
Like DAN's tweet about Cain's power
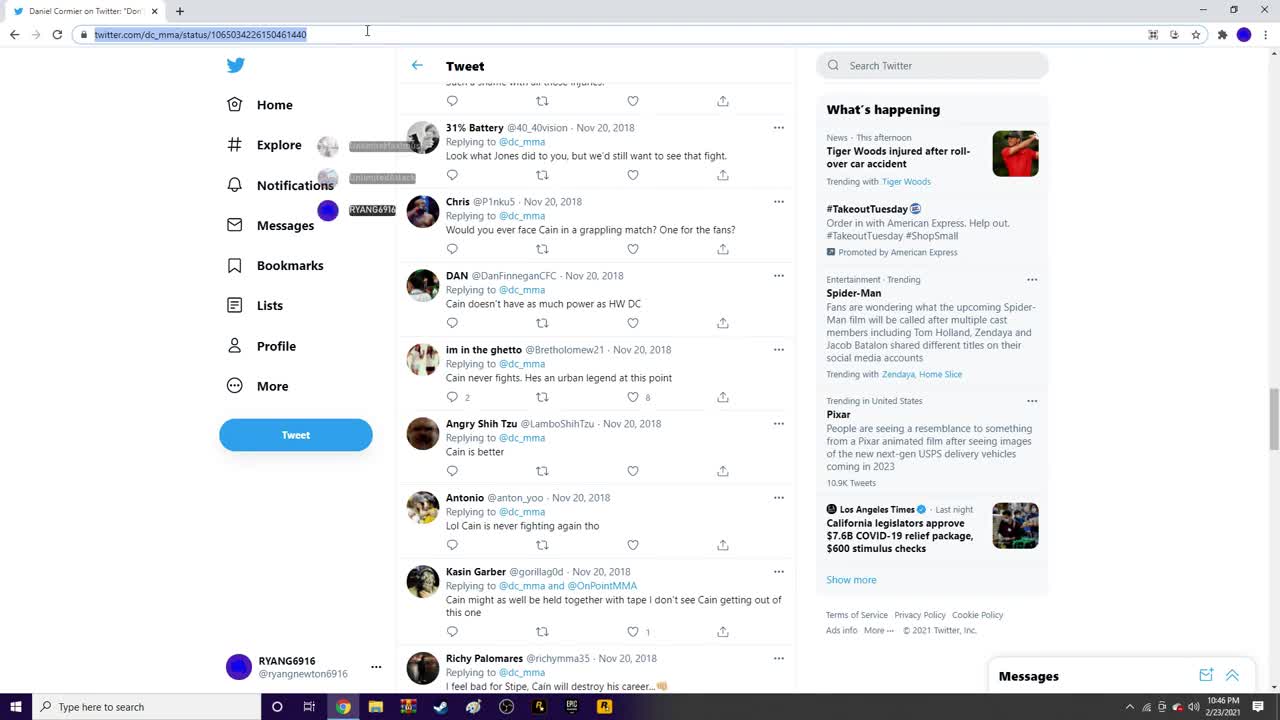(632, 323)
